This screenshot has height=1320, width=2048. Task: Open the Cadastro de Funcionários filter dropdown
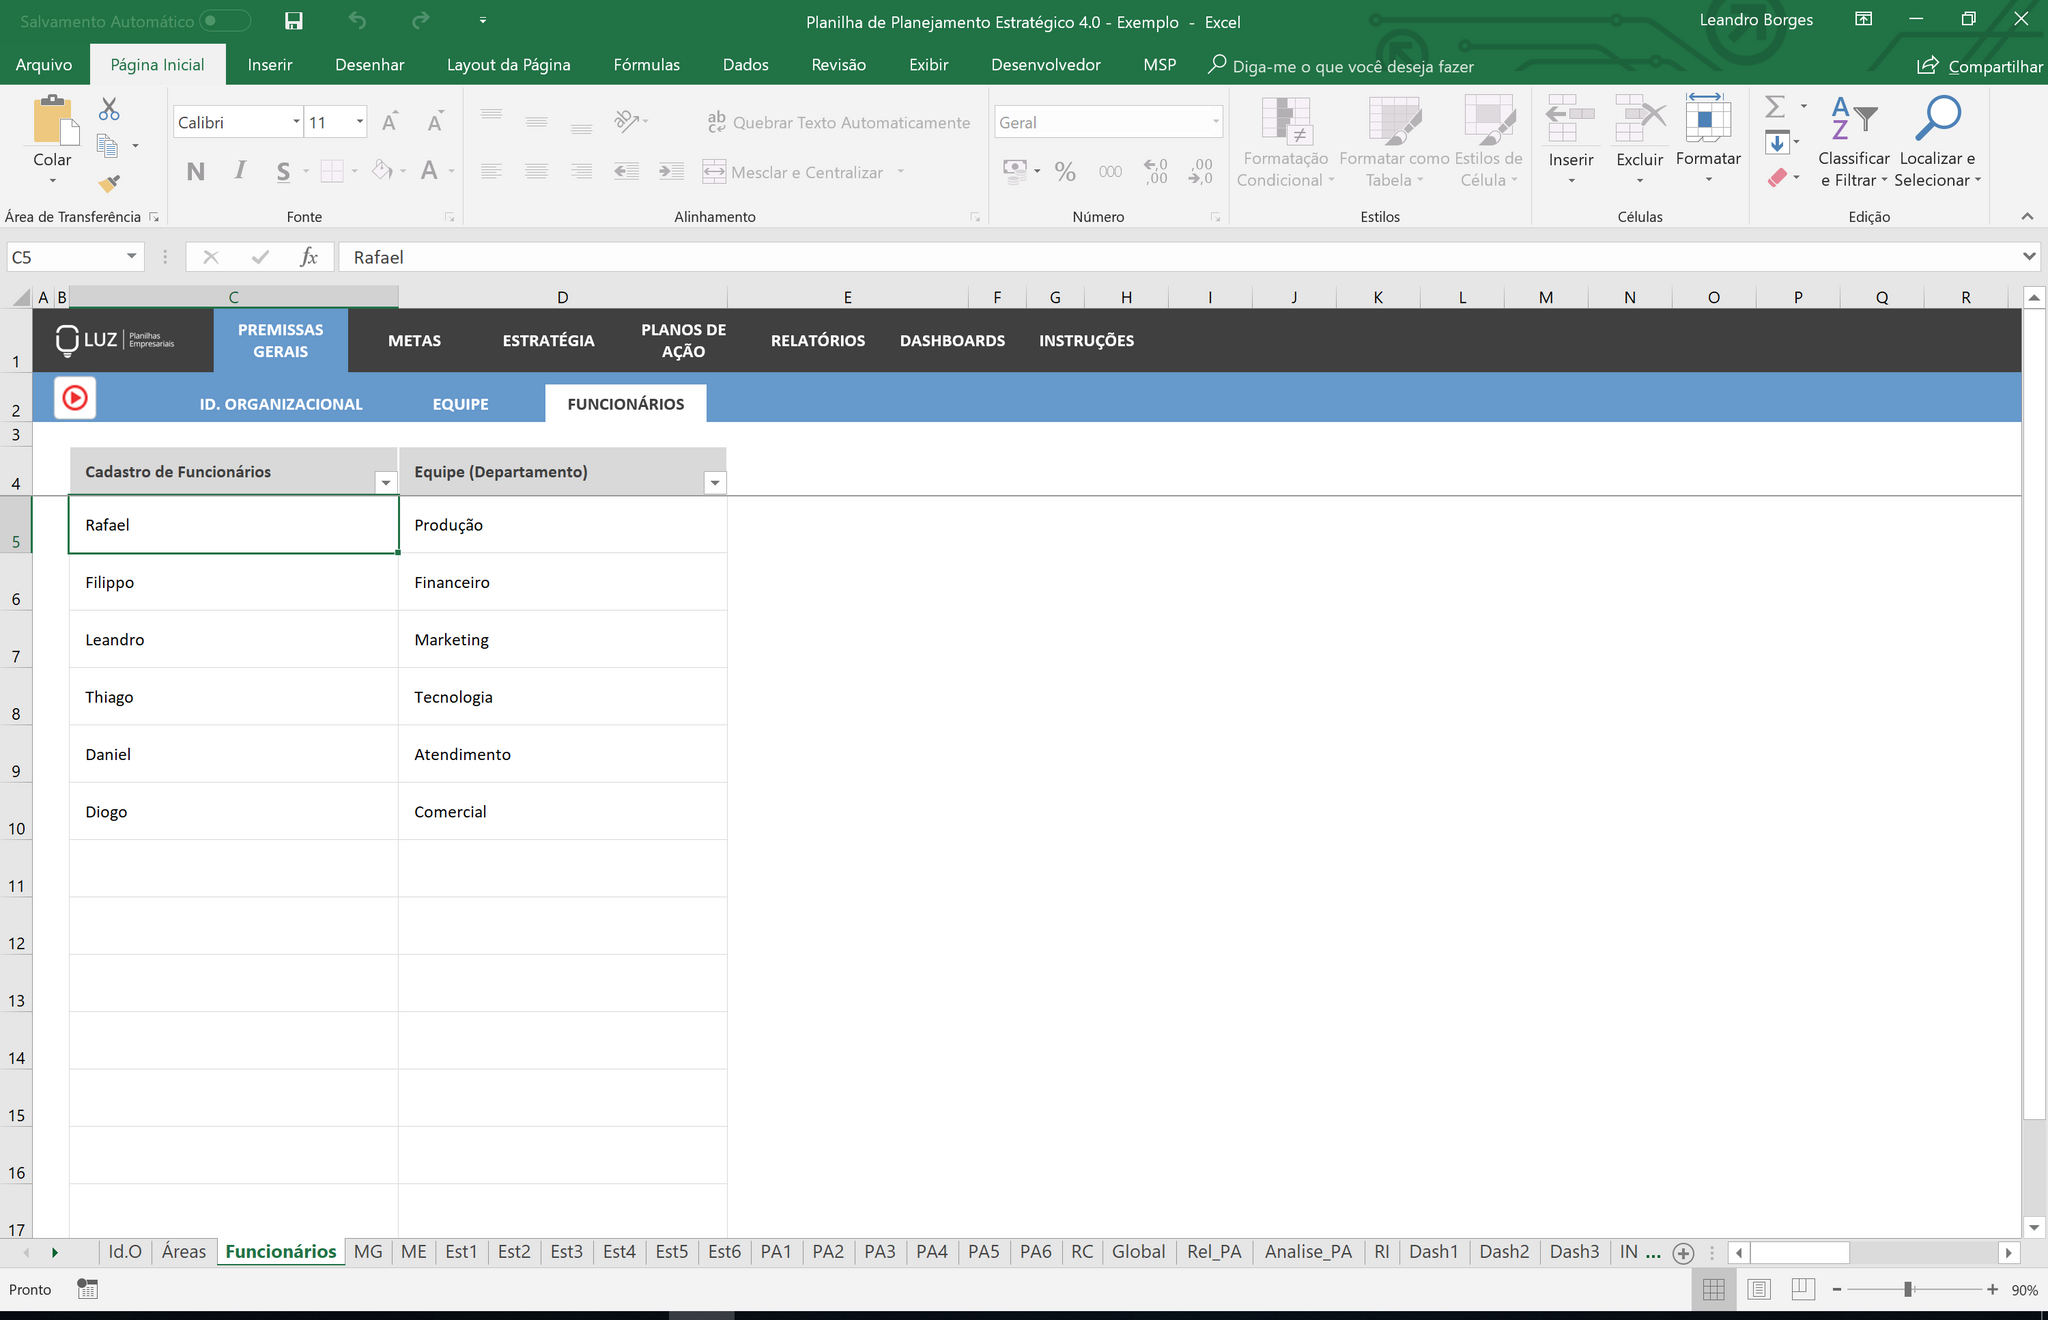386,483
